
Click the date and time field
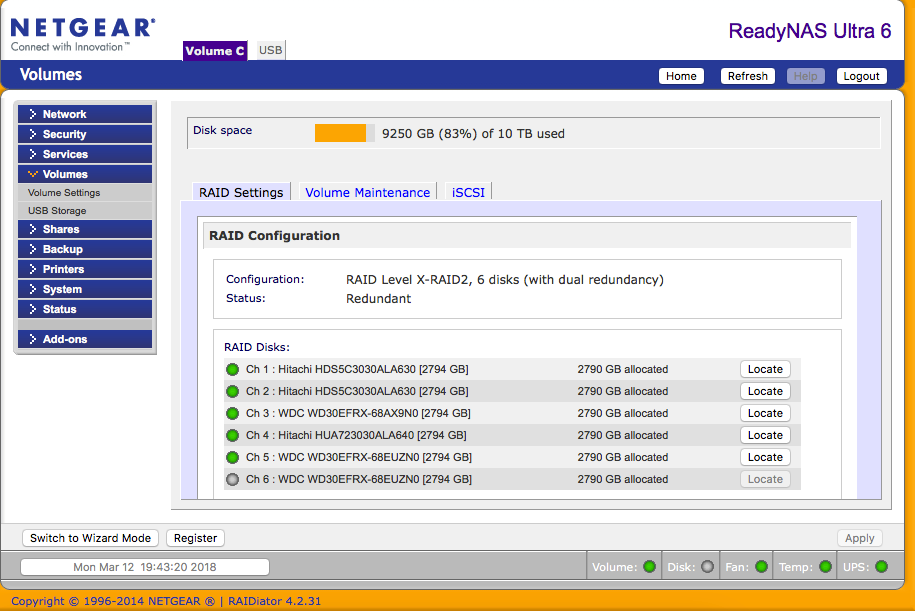(145, 567)
